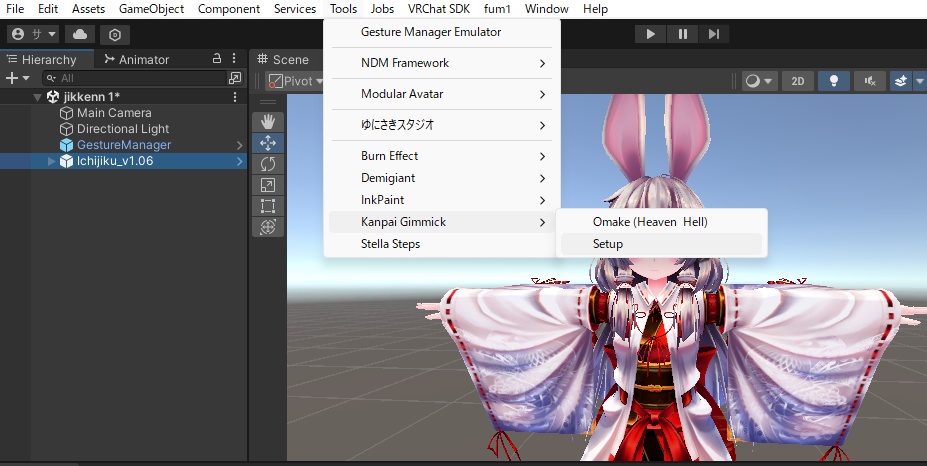
Task: Toggle scene audio mute
Action: (870, 81)
